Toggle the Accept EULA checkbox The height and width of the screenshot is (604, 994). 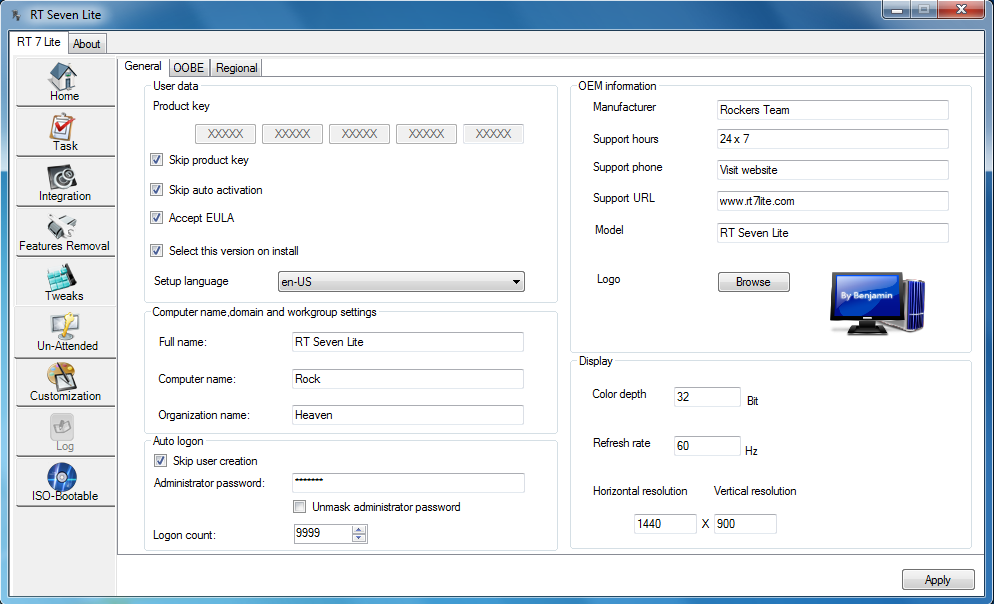[x=157, y=218]
